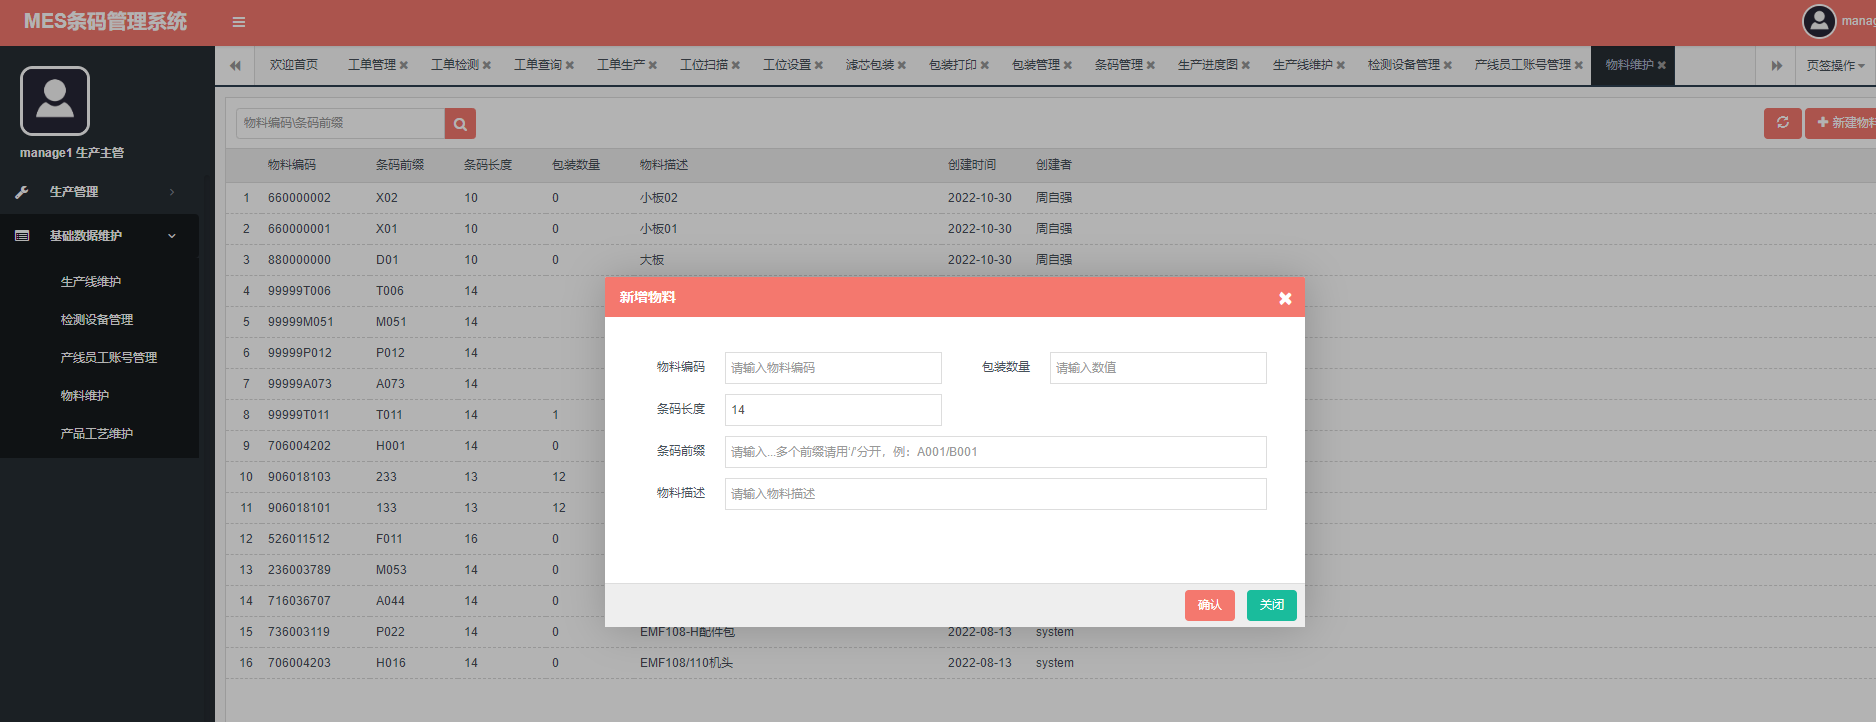This screenshot has width=1876, height=722.
Task: Expand the 生产管理 sidebar chevron
Action: 172,192
